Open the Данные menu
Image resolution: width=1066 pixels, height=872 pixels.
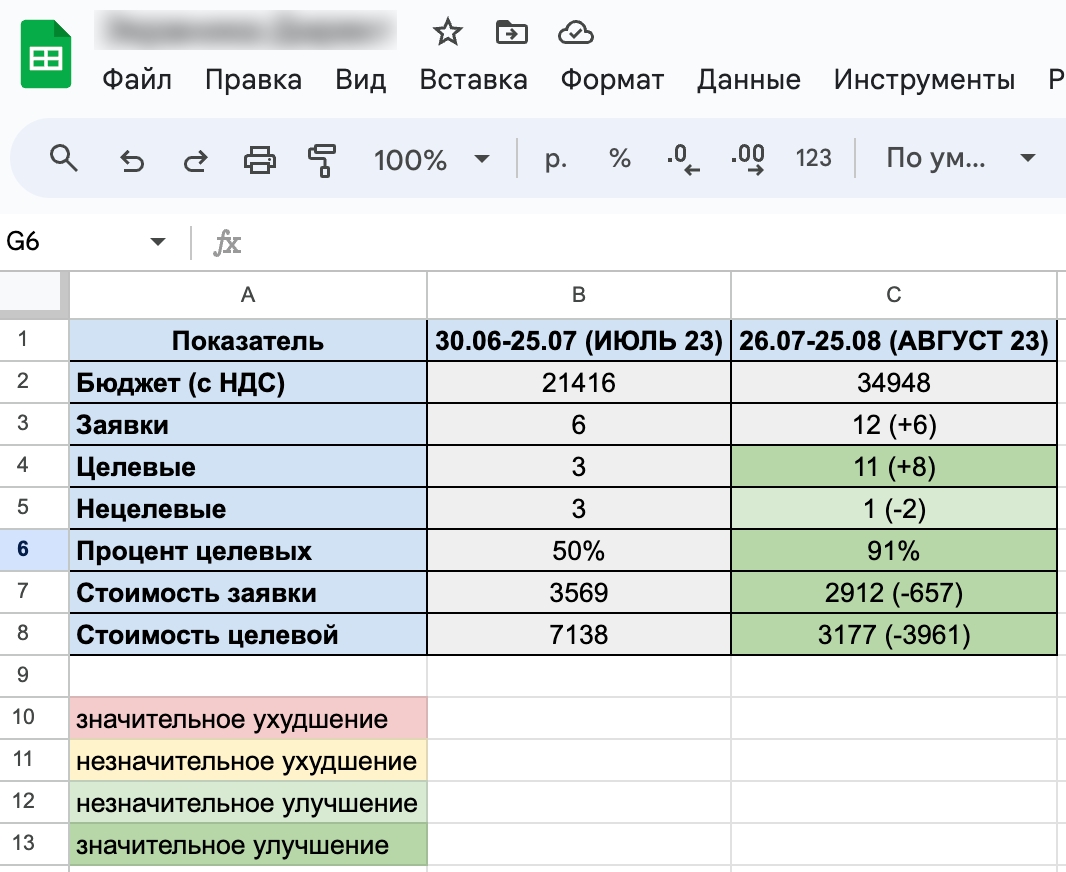pyautogui.click(x=748, y=80)
